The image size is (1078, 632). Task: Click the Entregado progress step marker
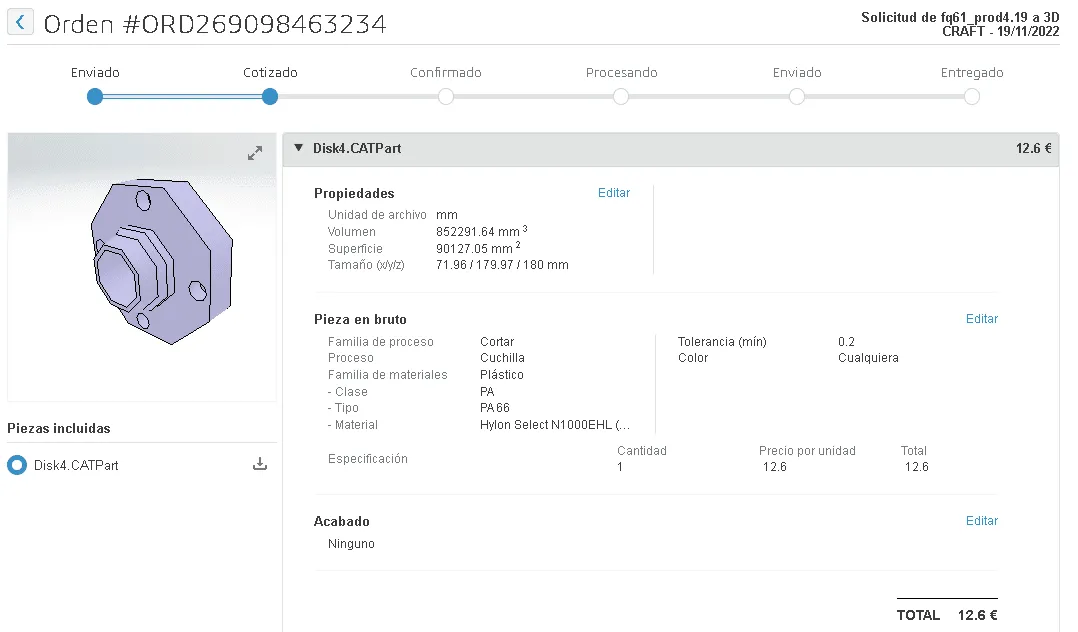(971, 97)
